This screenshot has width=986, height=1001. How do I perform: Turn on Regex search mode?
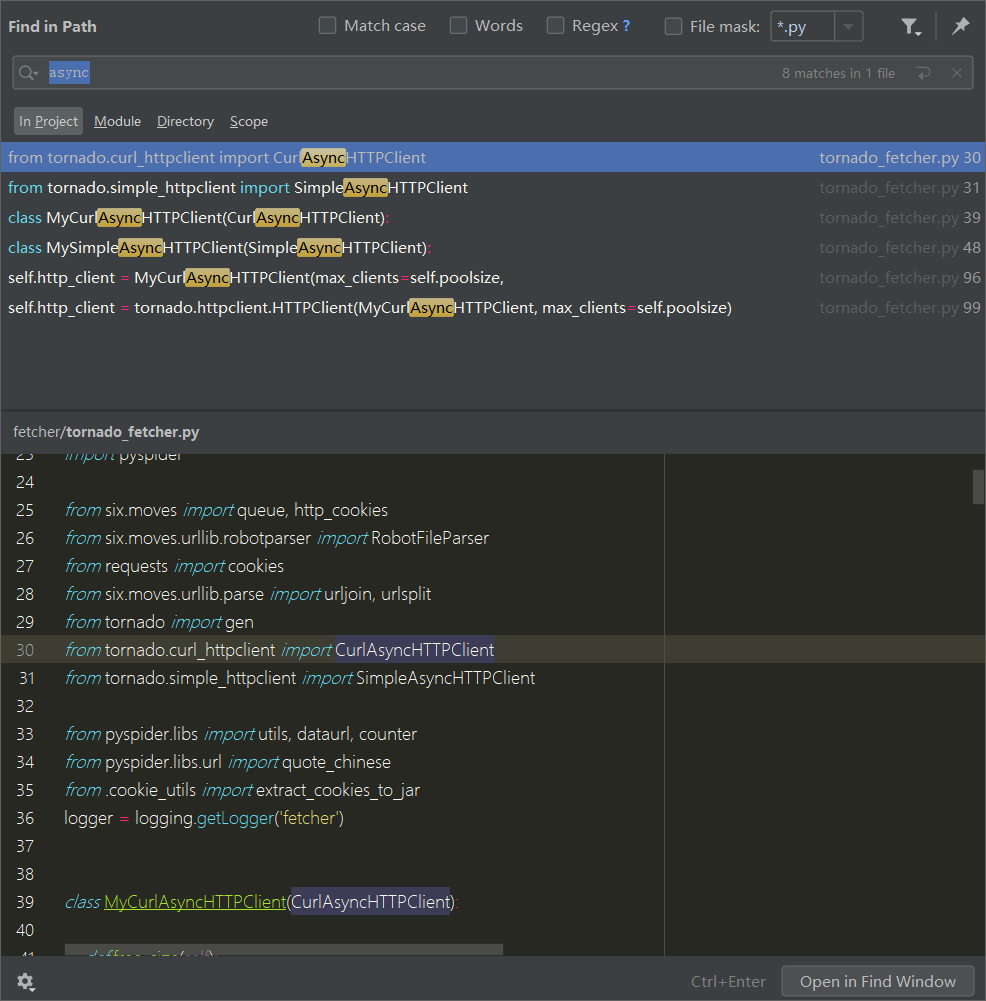pos(555,25)
